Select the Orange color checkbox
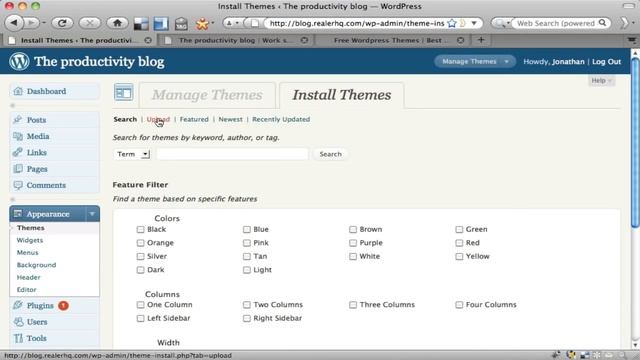Viewport: 640px width, 360px height. click(140, 243)
